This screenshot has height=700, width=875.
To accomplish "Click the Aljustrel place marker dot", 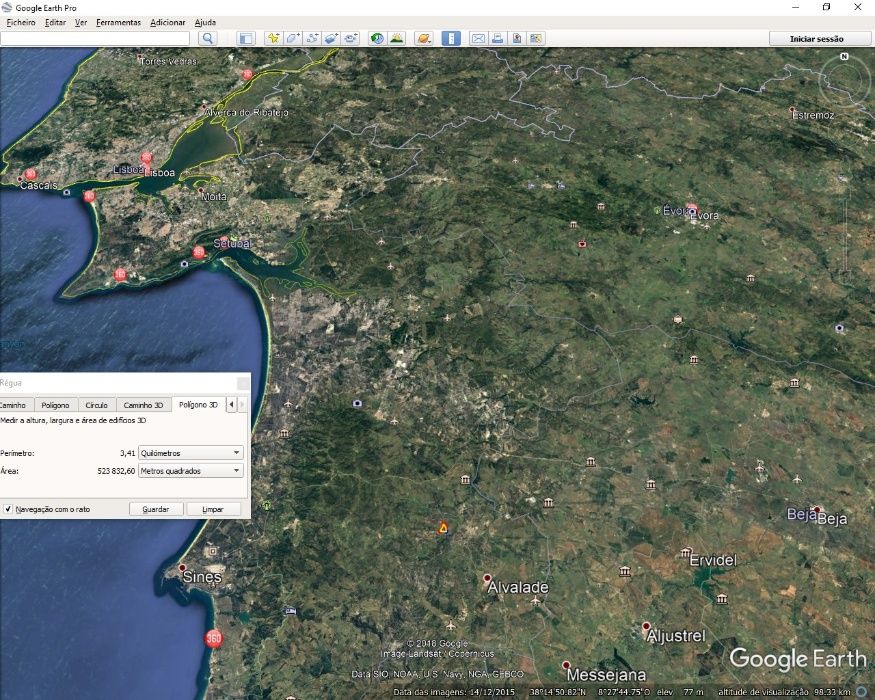I will (646, 626).
